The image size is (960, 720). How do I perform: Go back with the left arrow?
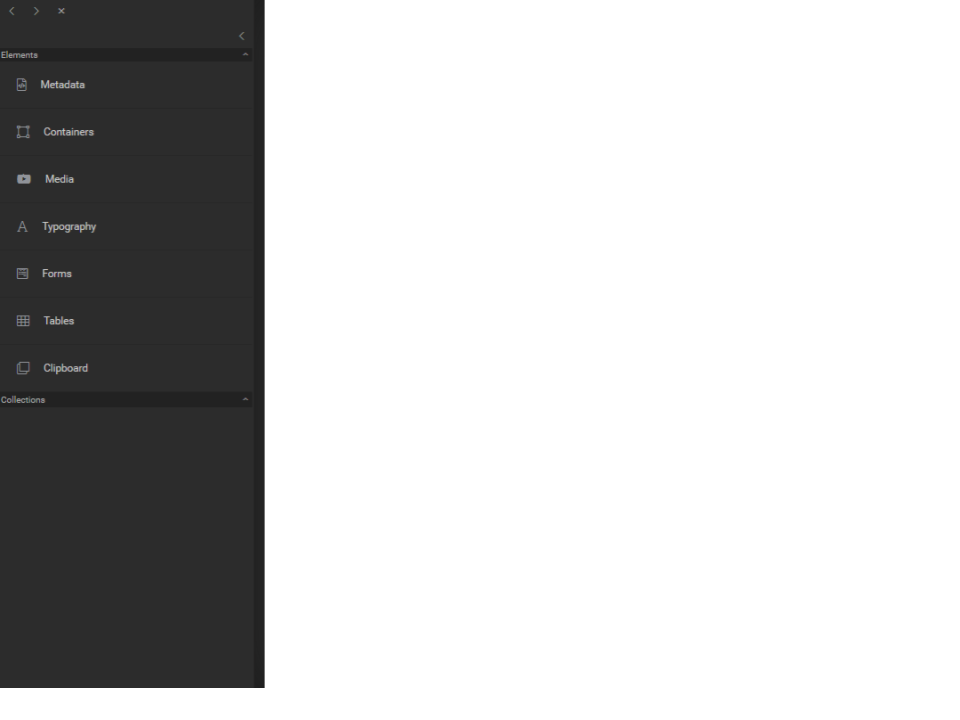point(12,11)
